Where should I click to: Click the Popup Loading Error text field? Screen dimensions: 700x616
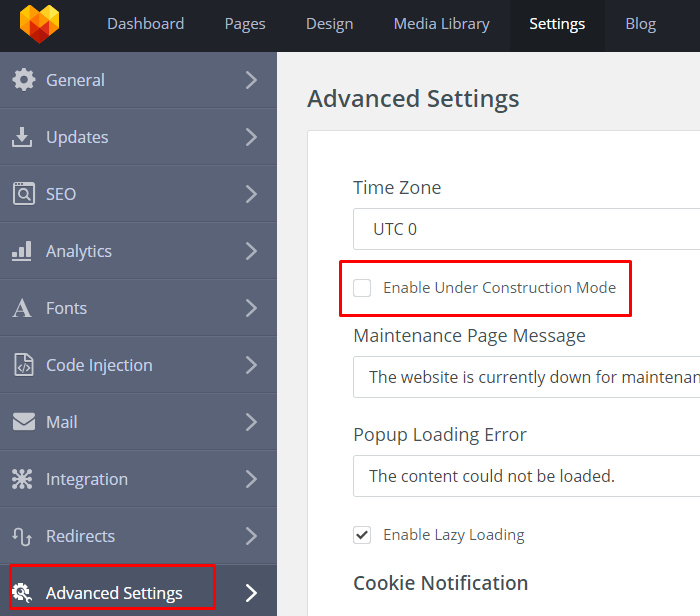(x=526, y=476)
